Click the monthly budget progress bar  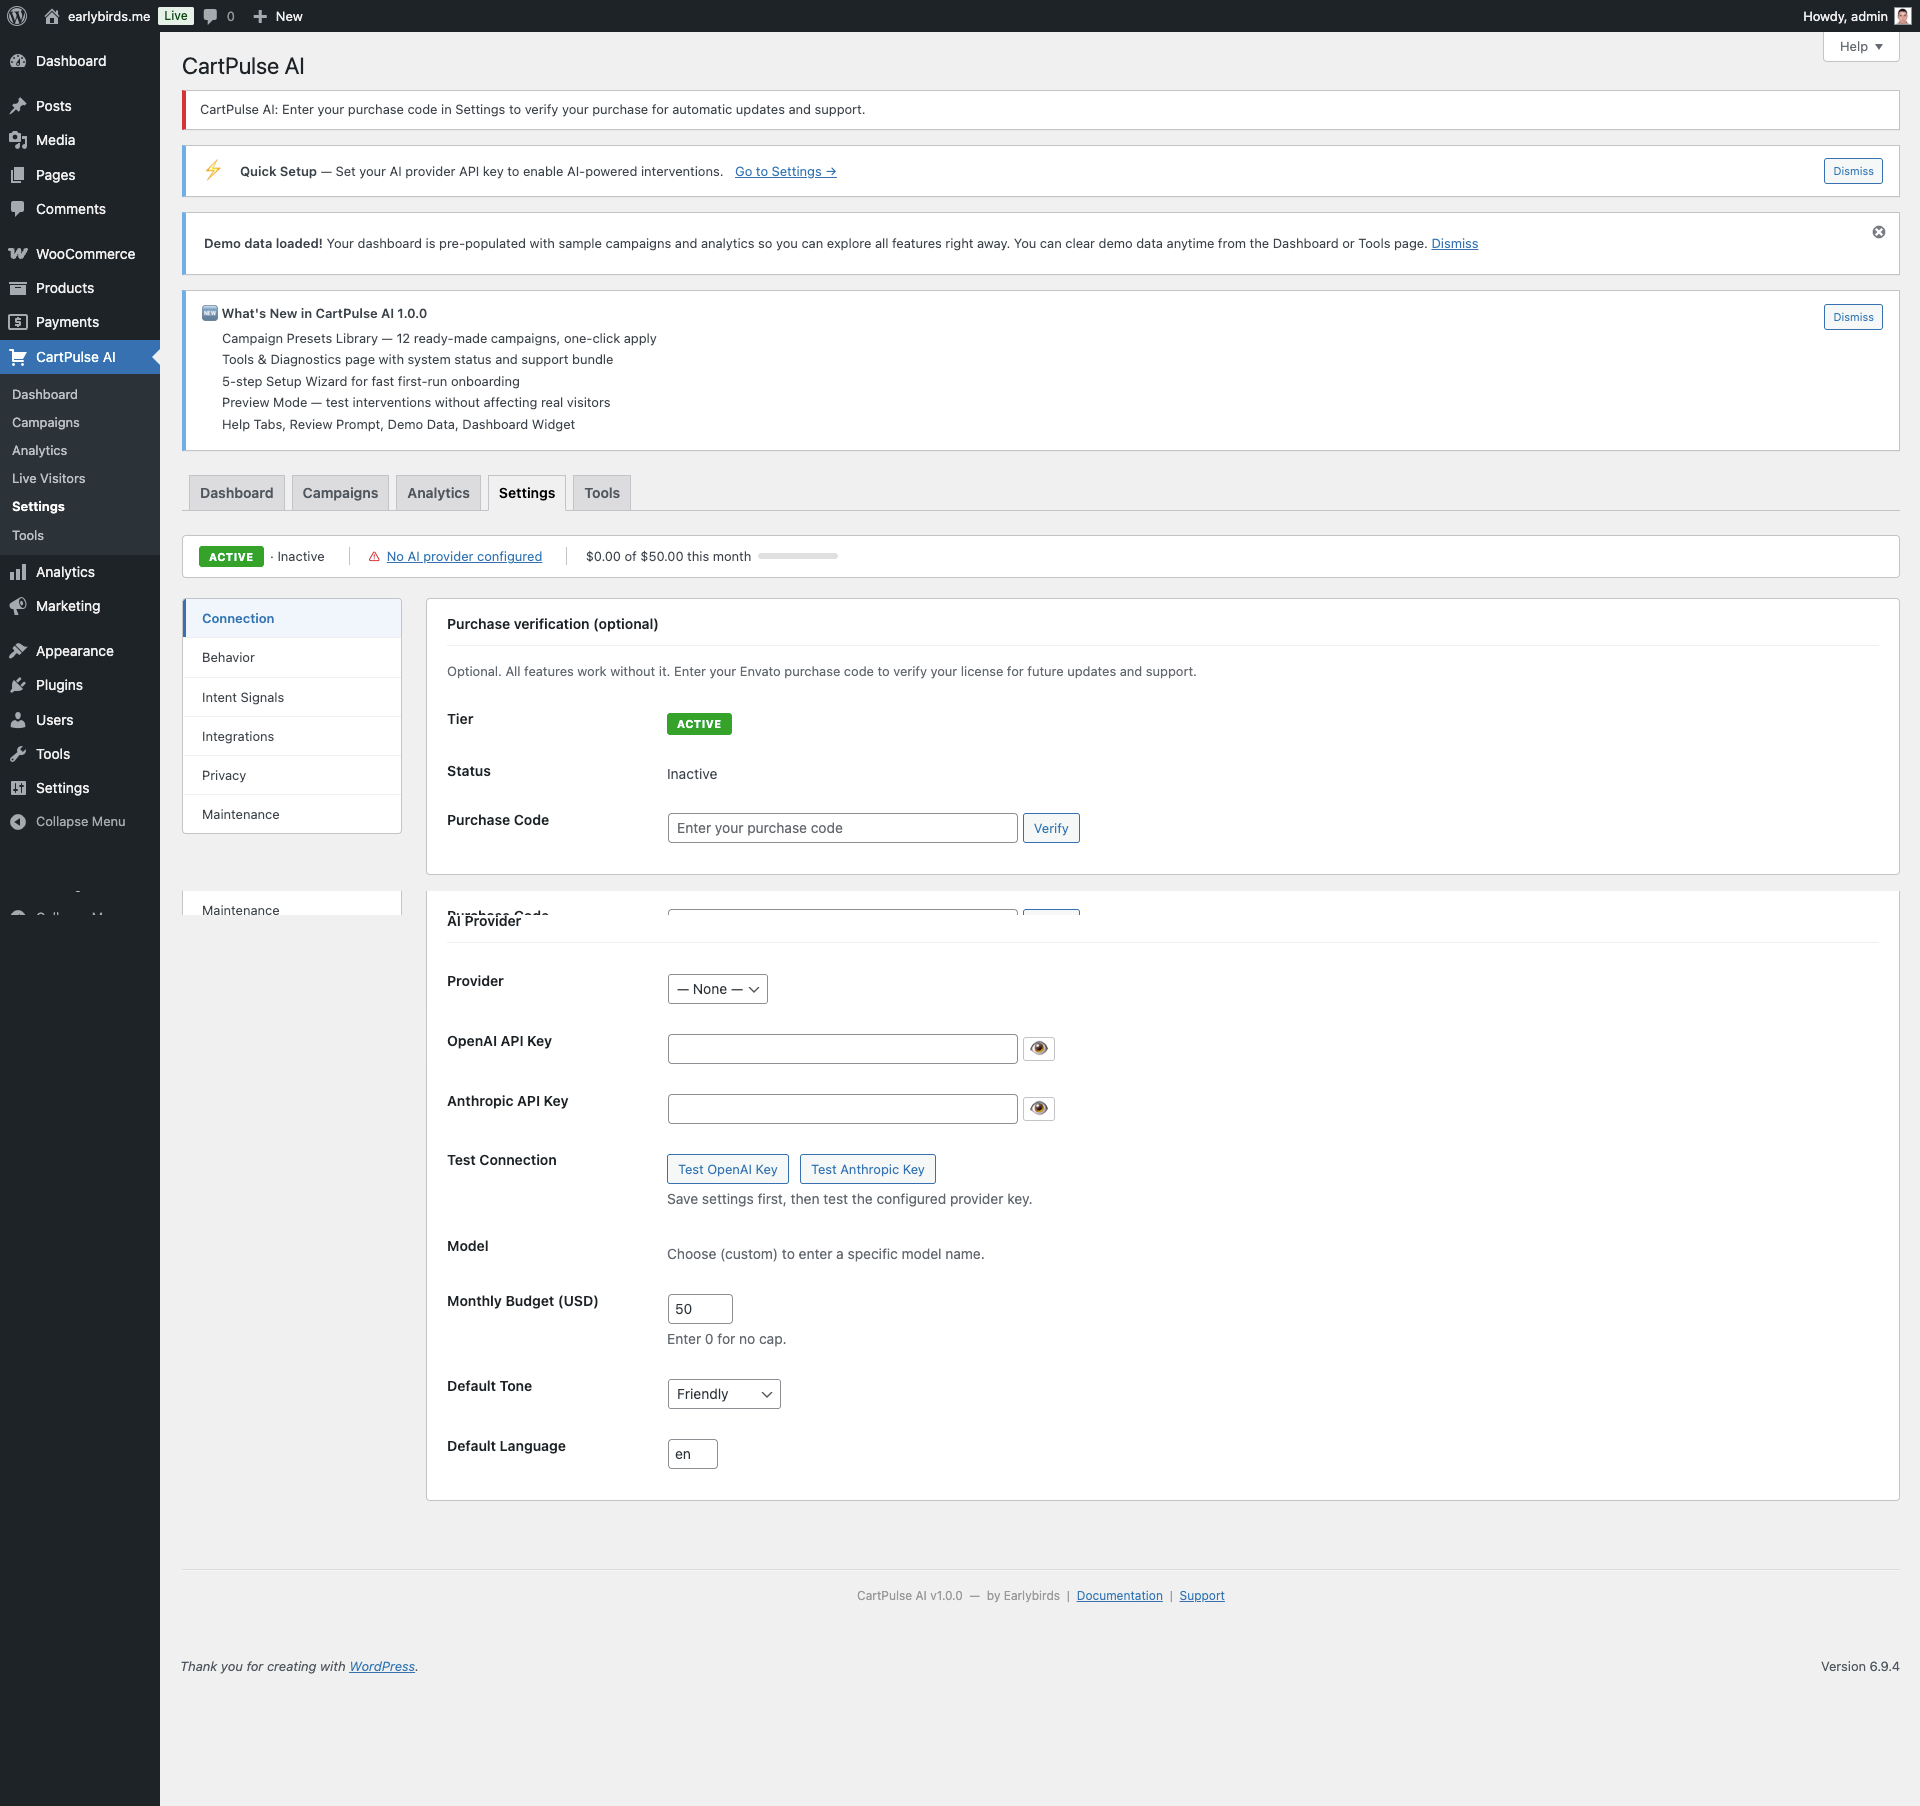[797, 556]
